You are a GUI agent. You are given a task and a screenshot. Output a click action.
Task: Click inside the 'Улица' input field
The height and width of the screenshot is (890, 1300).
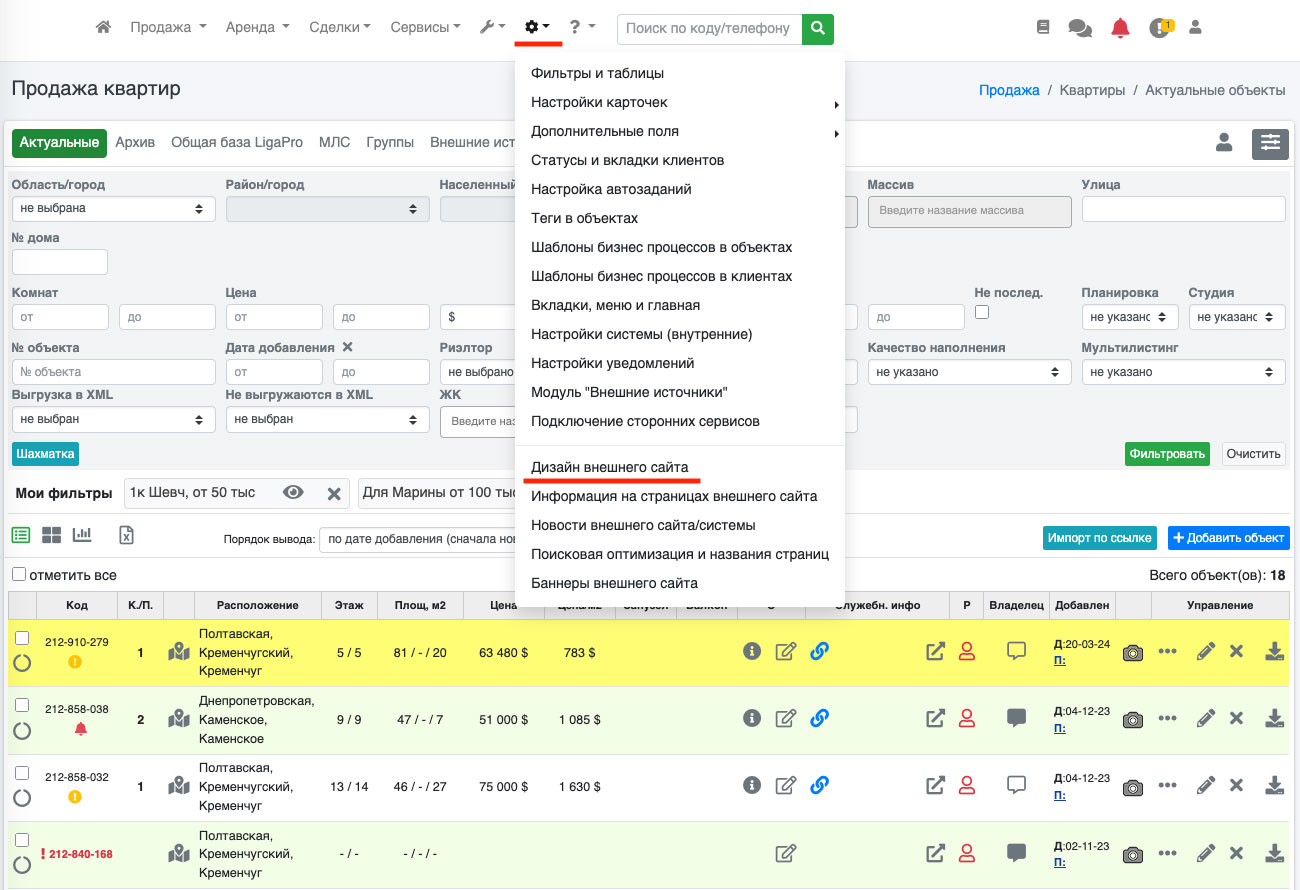1183,209
